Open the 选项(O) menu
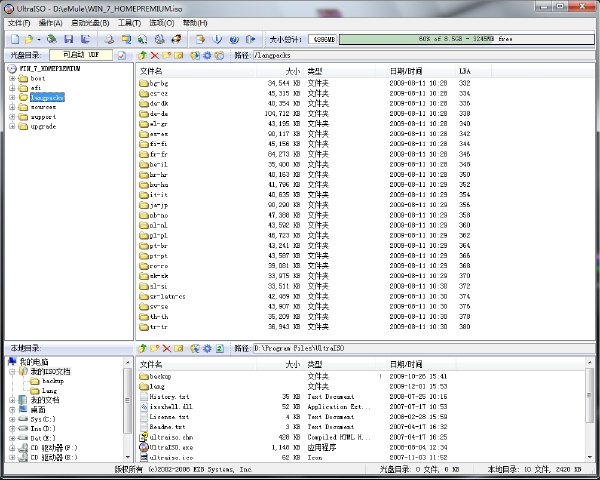The width and height of the screenshot is (600, 480). [x=161, y=23]
